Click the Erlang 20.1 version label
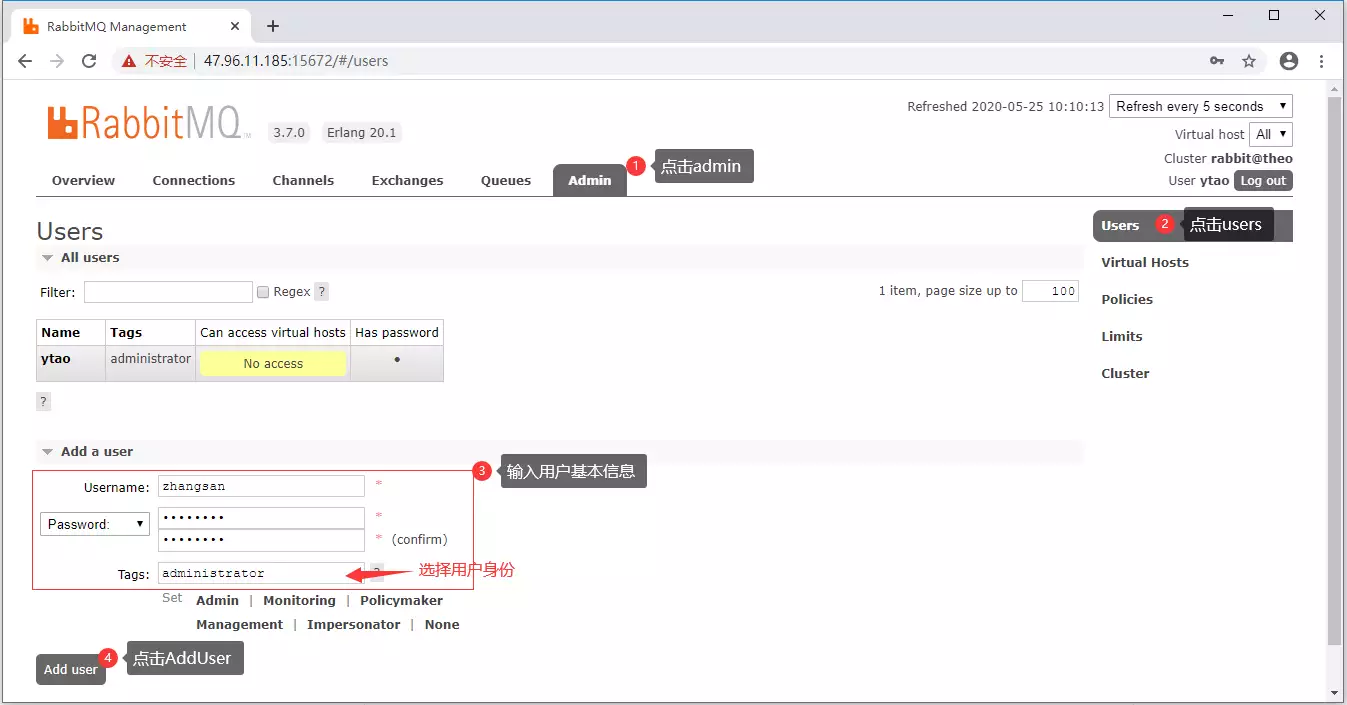 [361, 132]
